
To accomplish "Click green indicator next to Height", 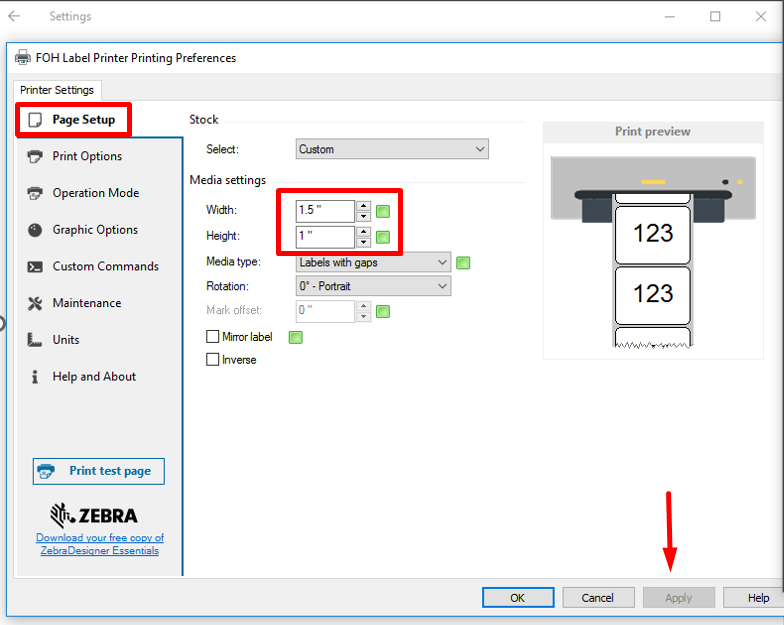I will click(383, 237).
